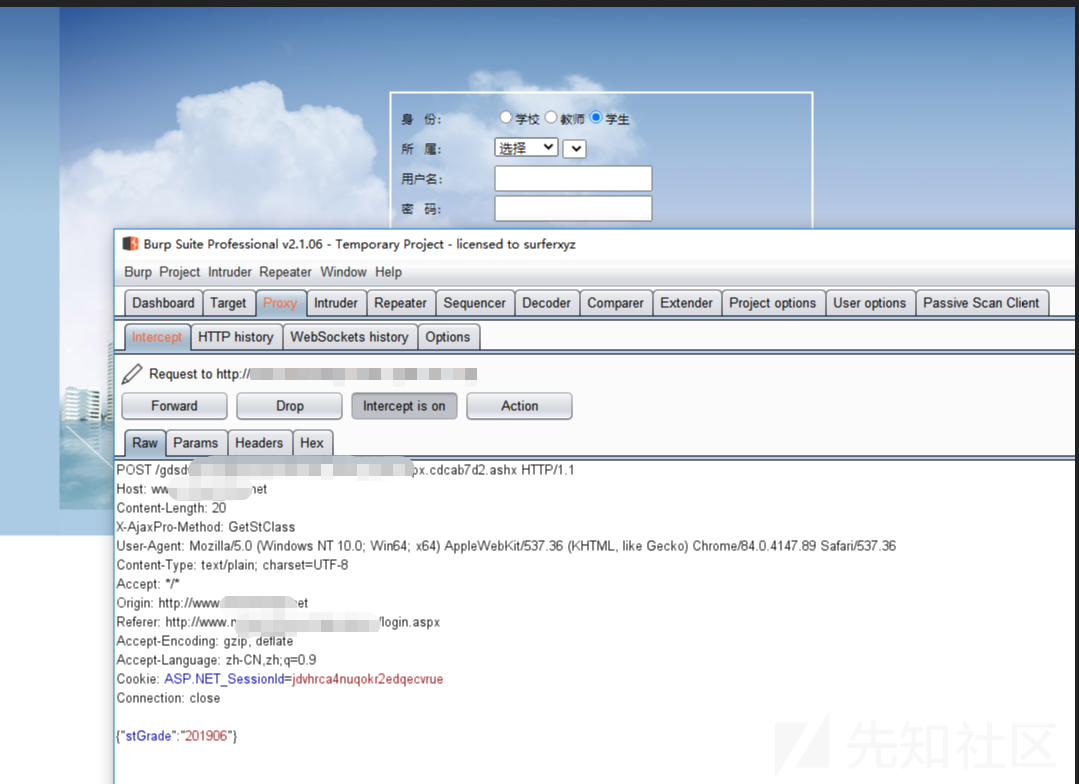Open the Burp menu
The width and height of the screenshot is (1079, 784).
138,272
